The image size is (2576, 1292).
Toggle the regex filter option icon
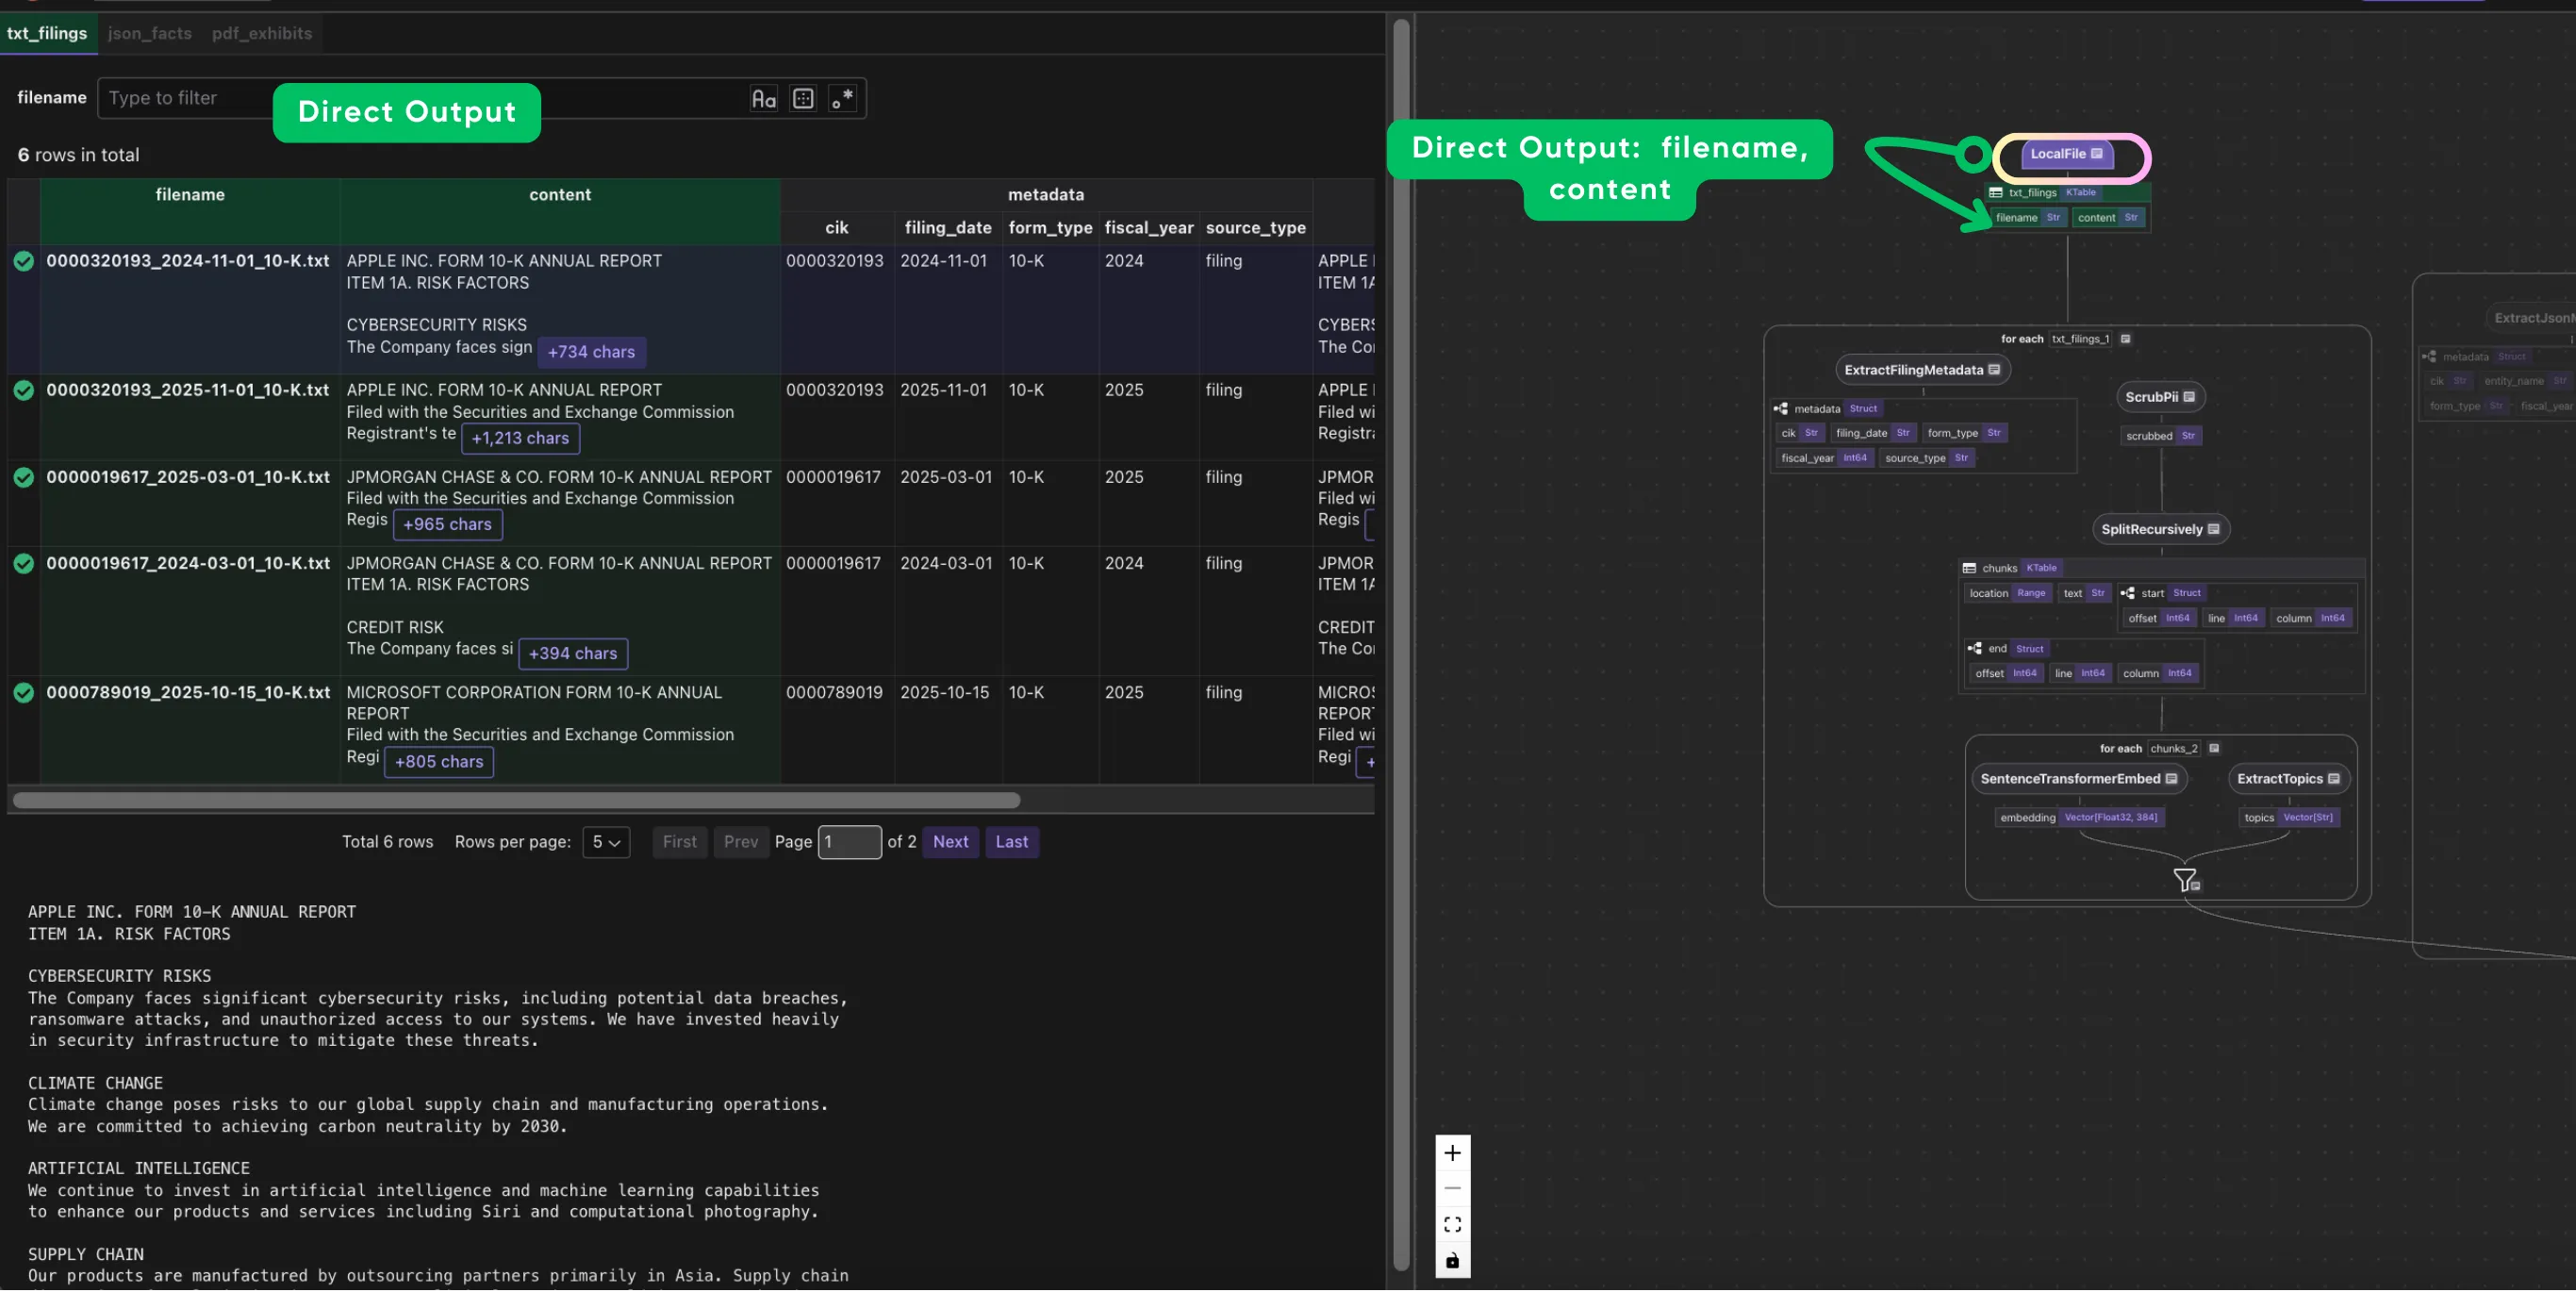pyautogui.click(x=842, y=98)
